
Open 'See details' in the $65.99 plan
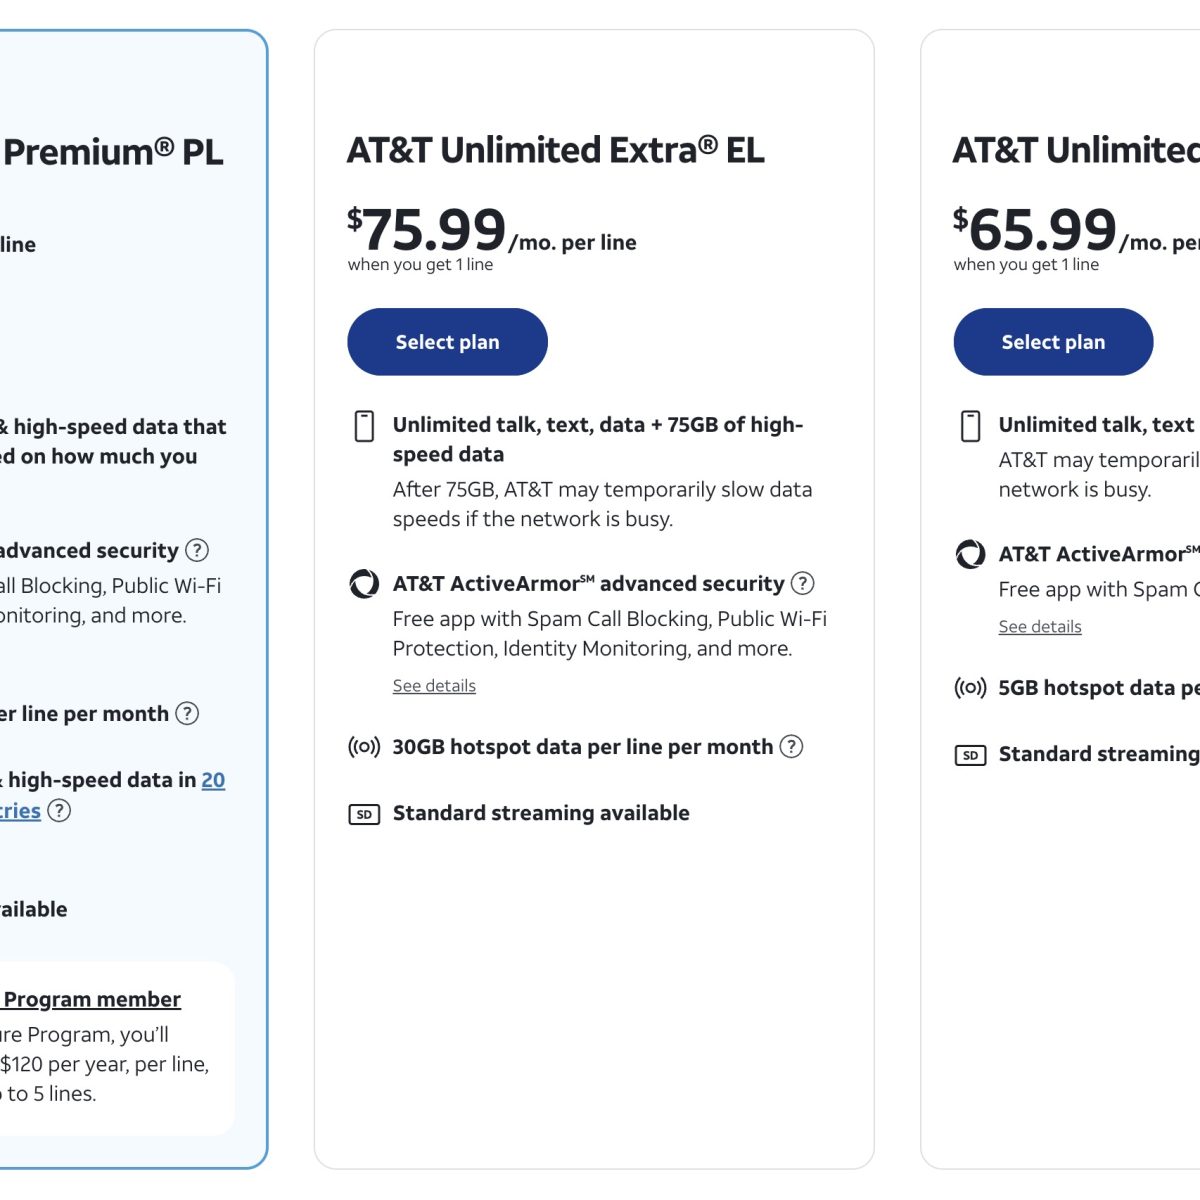click(x=1040, y=627)
